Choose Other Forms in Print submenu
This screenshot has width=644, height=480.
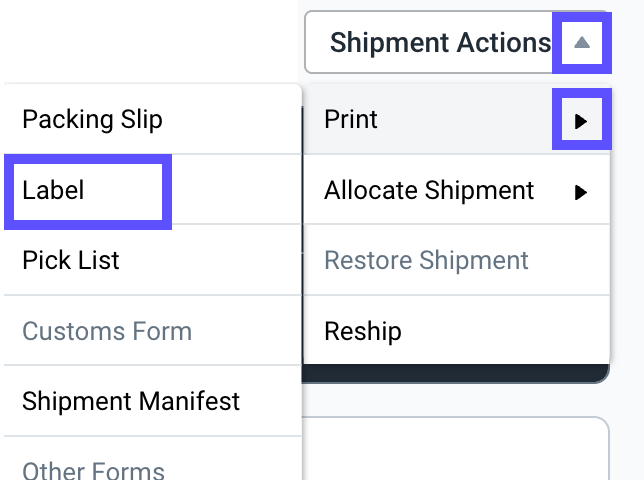point(93,468)
